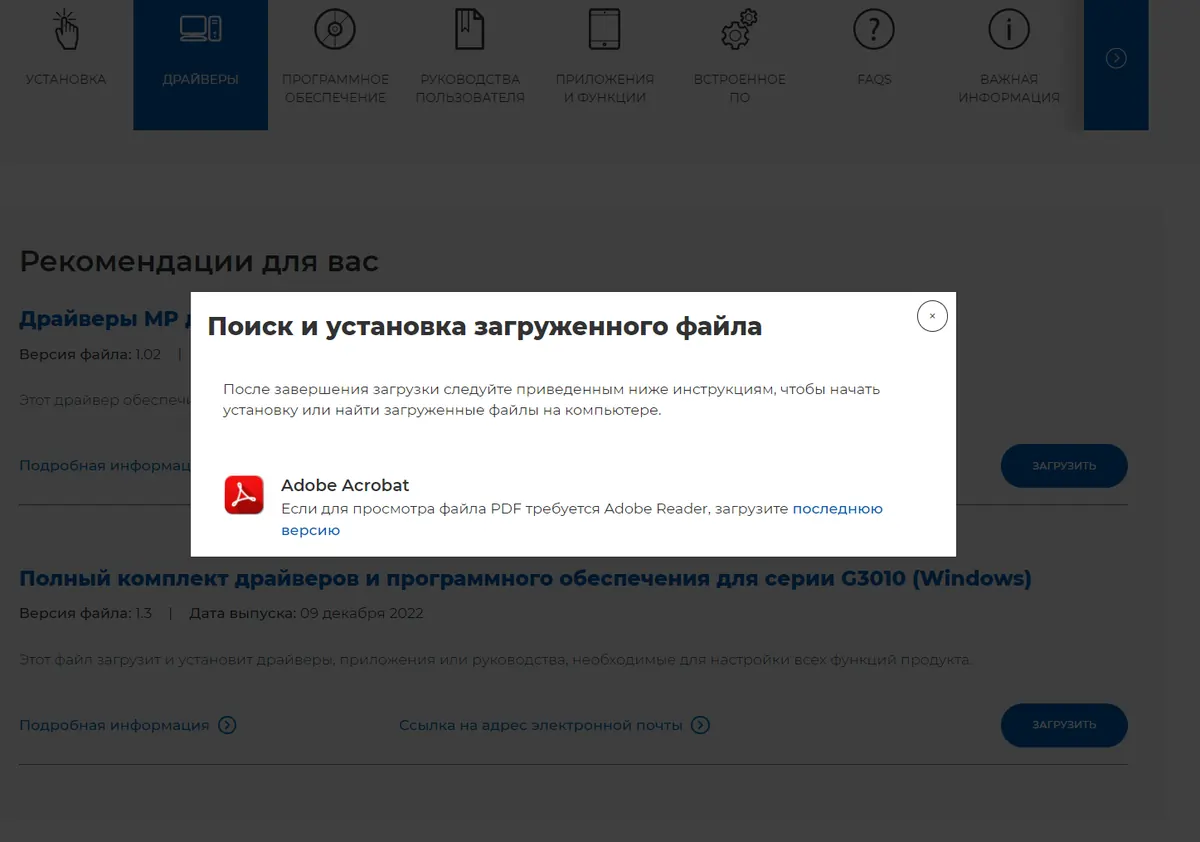1200x842 pixels.
Task: Click the Версия файла 1.3 text
Action: point(85,613)
